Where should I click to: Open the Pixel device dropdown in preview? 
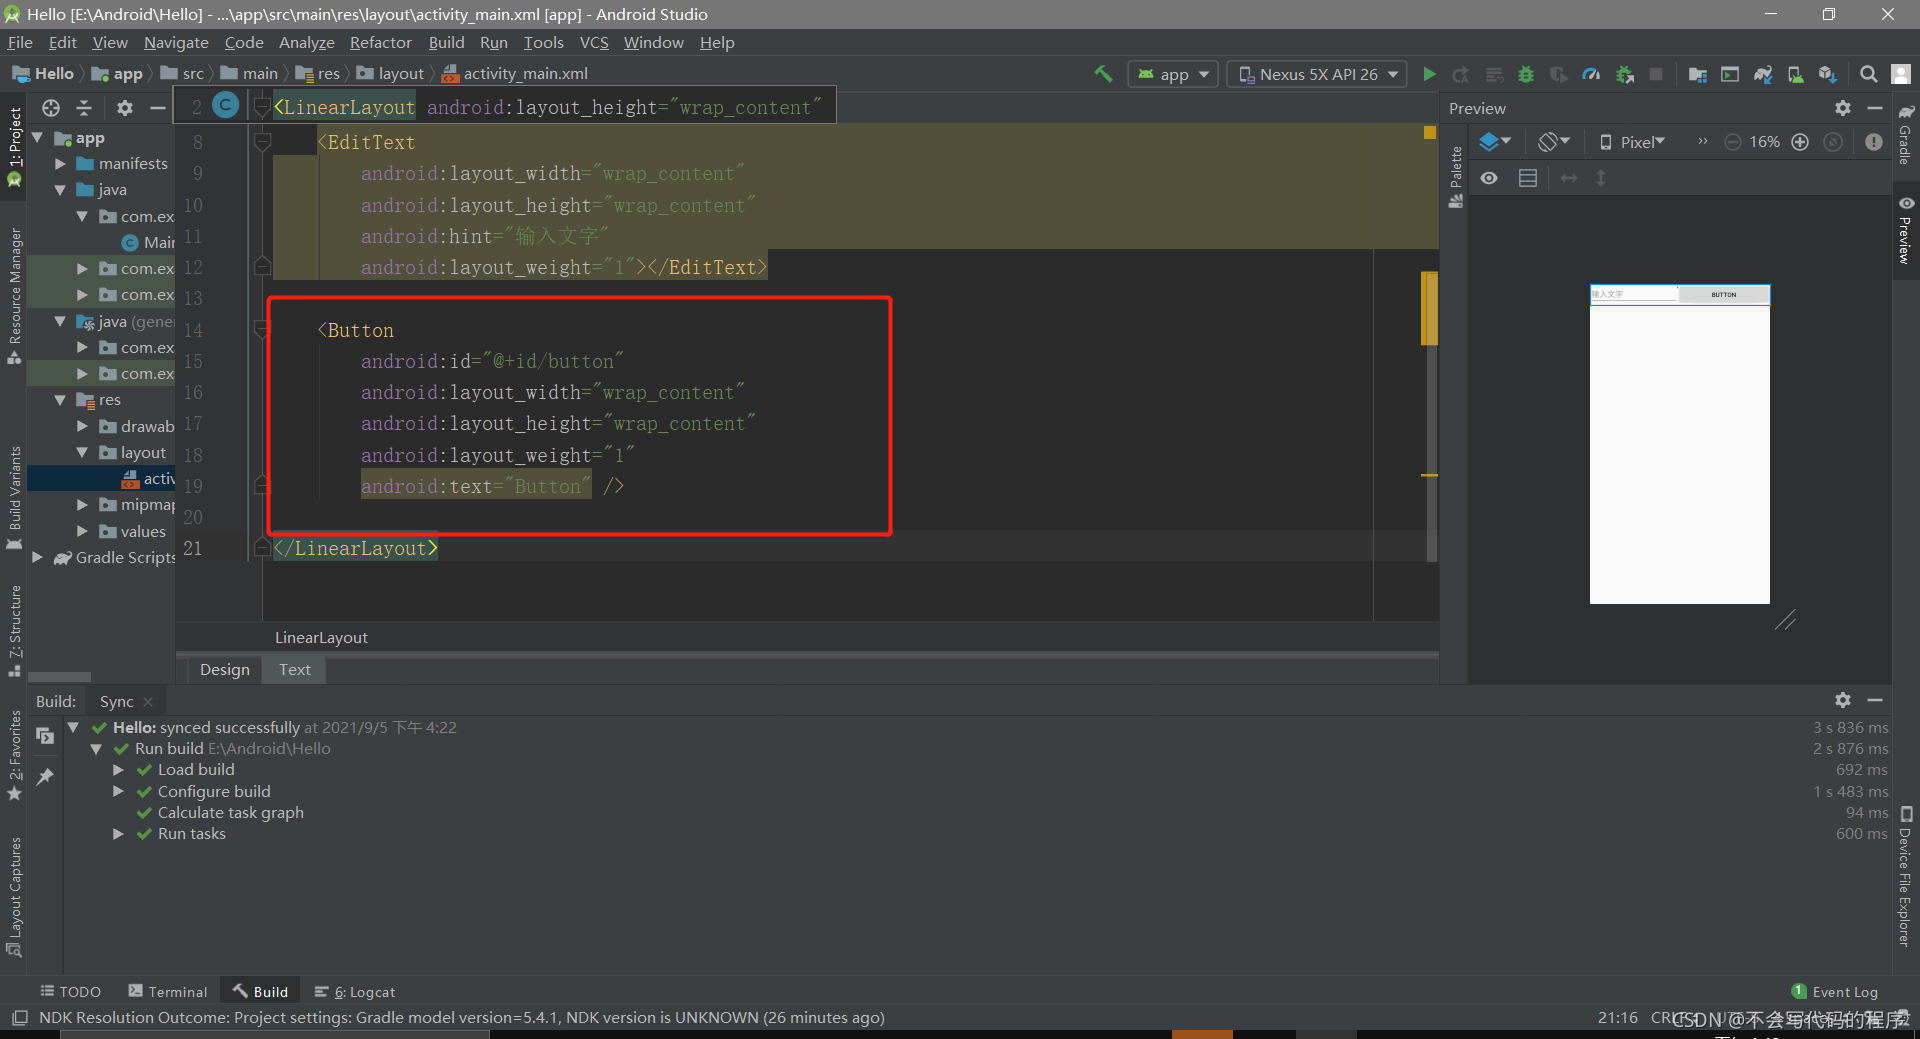point(1632,142)
